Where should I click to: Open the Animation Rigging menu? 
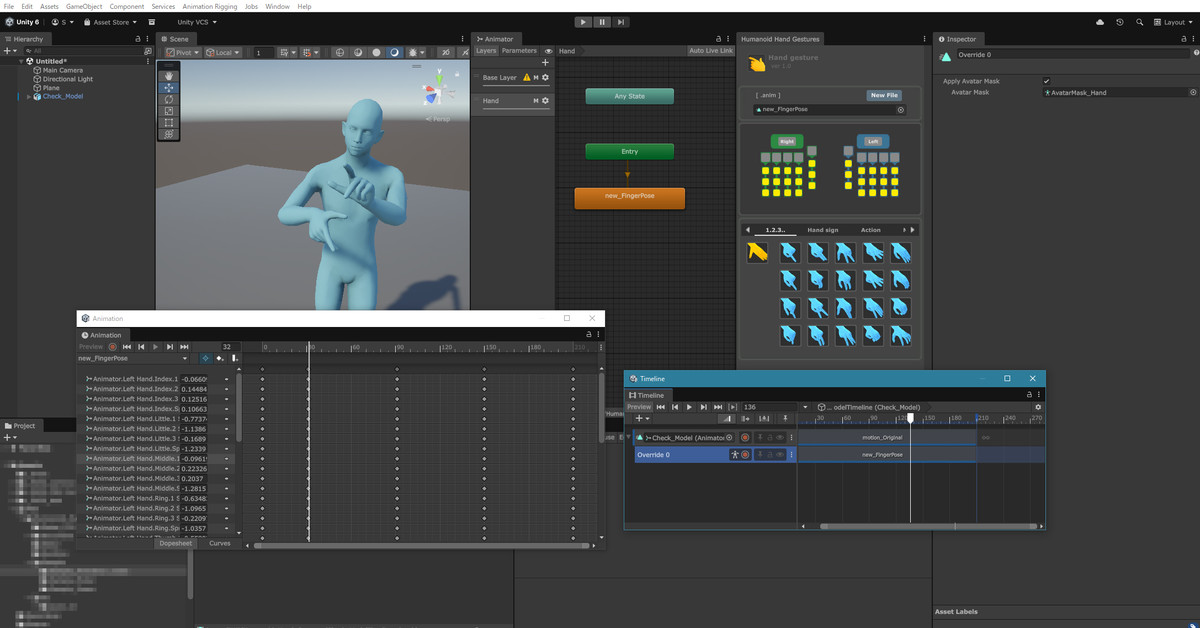pos(210,6)
